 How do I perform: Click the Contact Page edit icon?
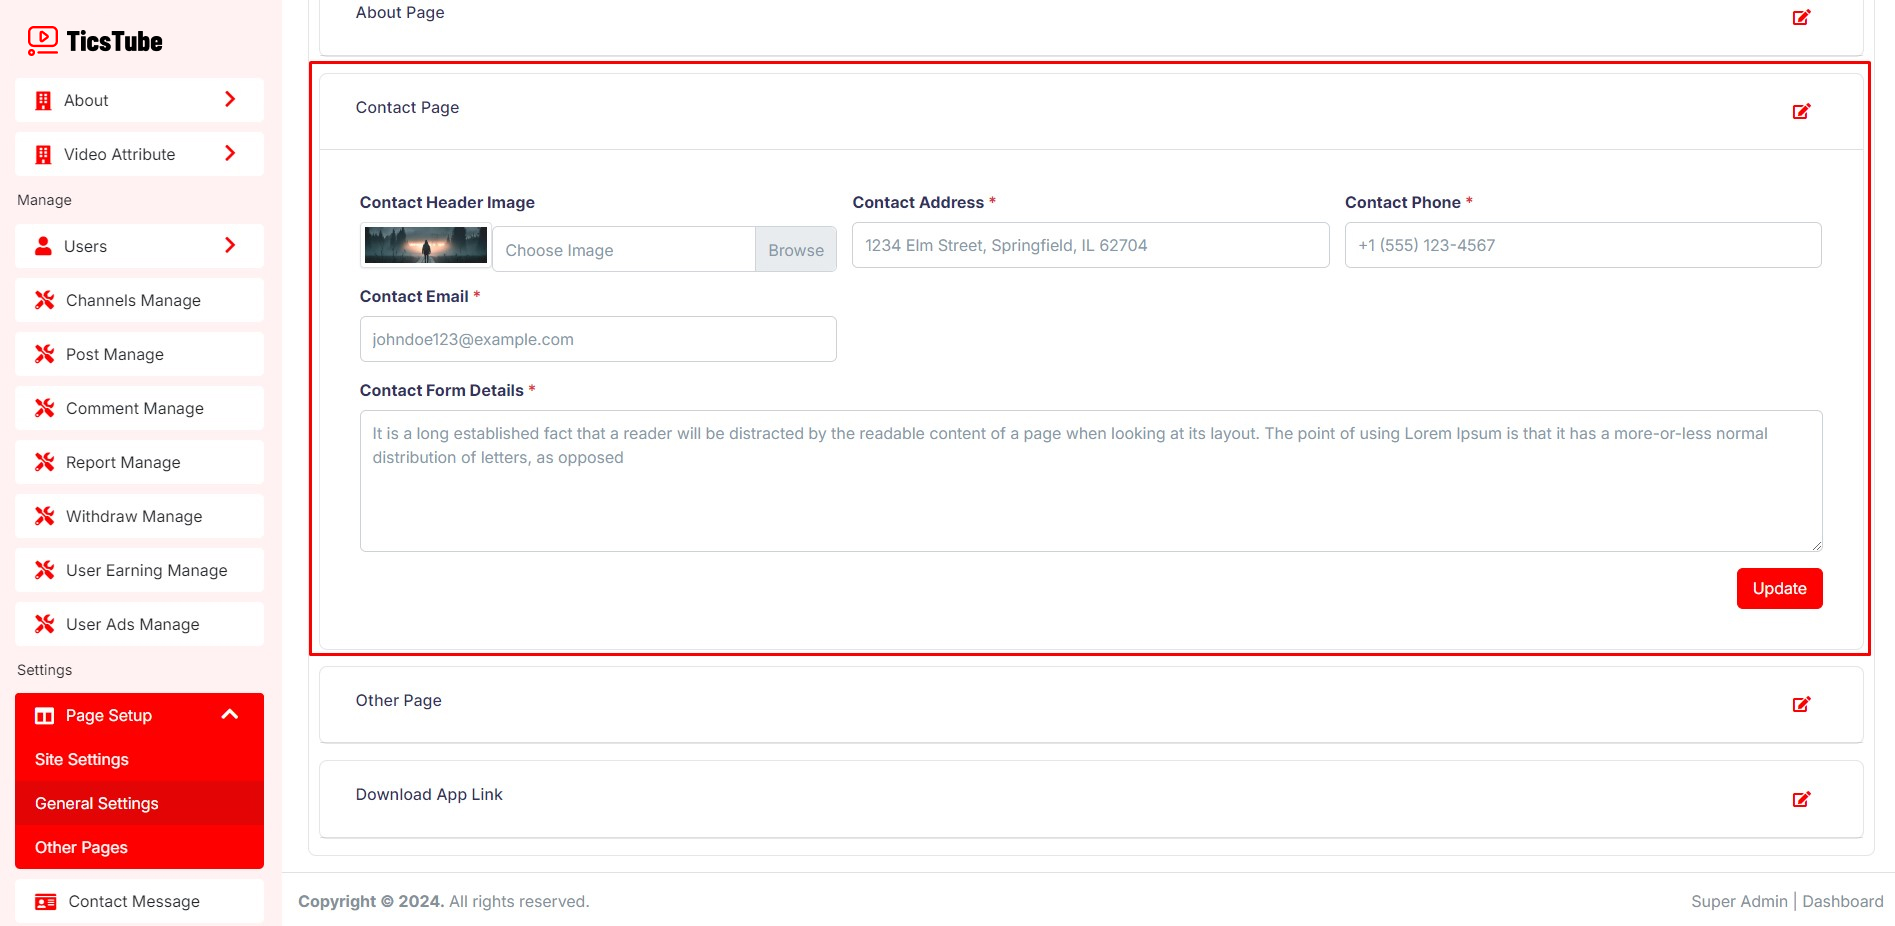click(x=1801, y=111)
